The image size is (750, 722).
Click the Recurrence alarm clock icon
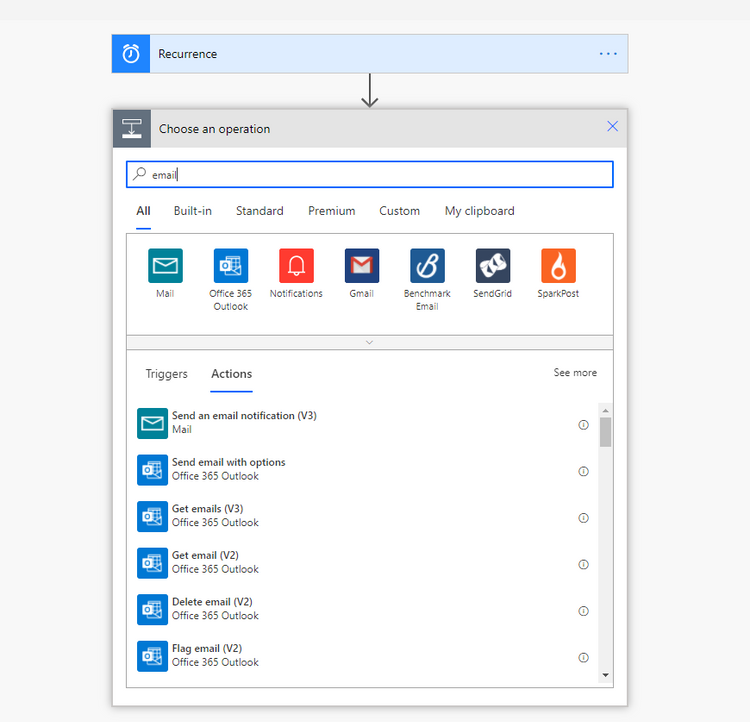(131, 54)
